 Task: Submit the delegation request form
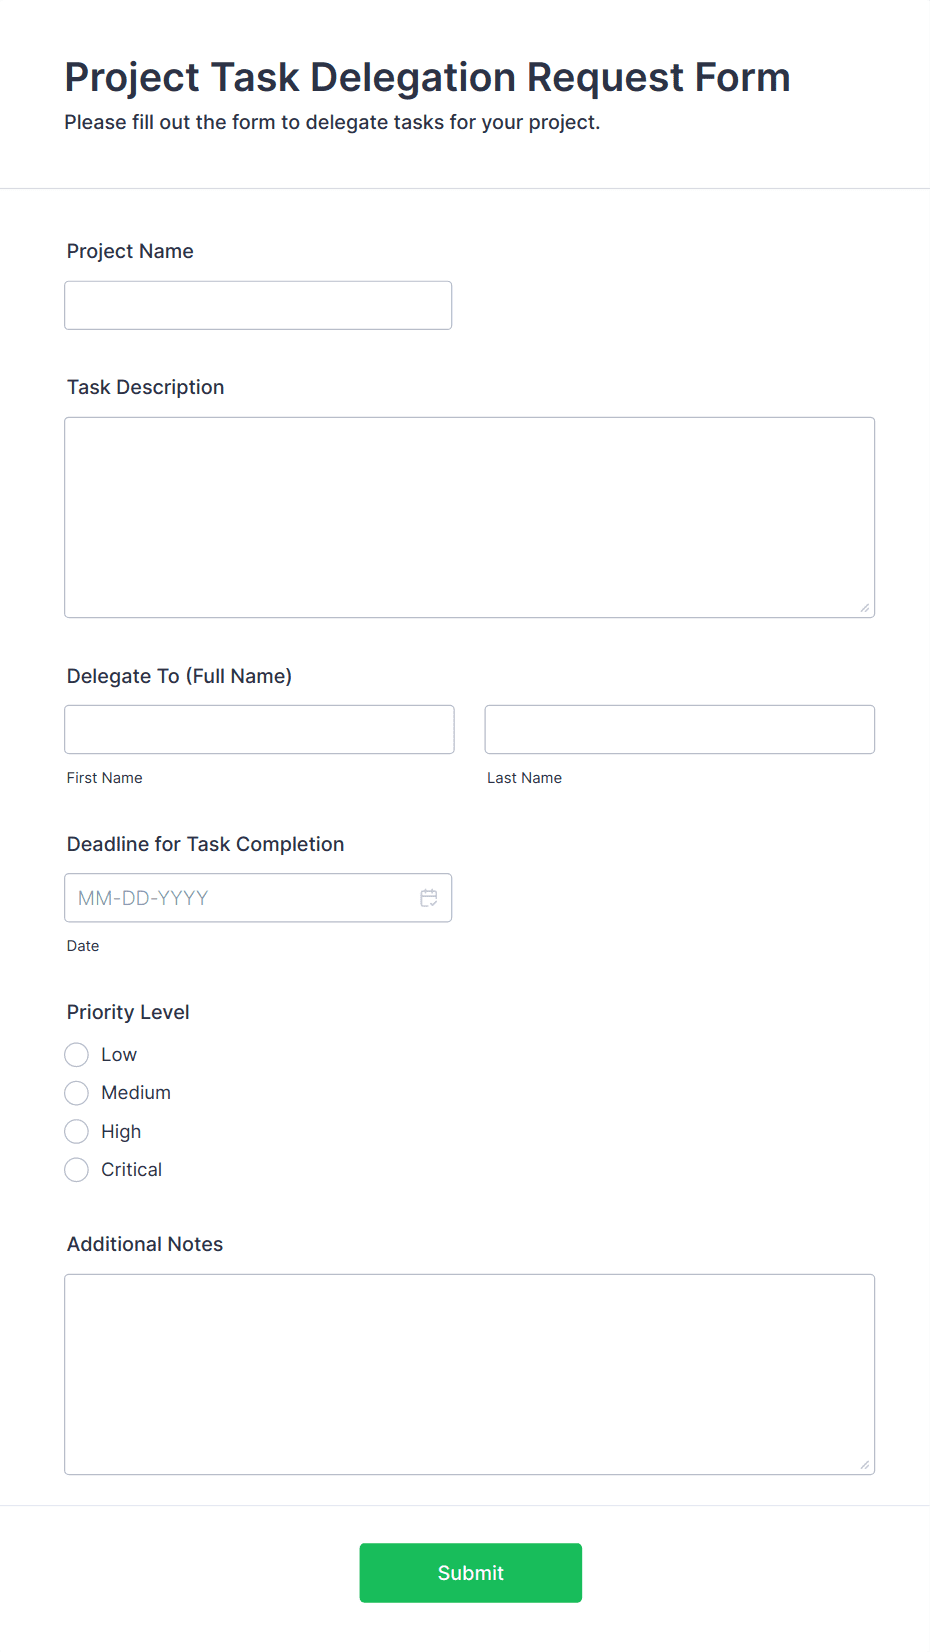[470, 1573]
